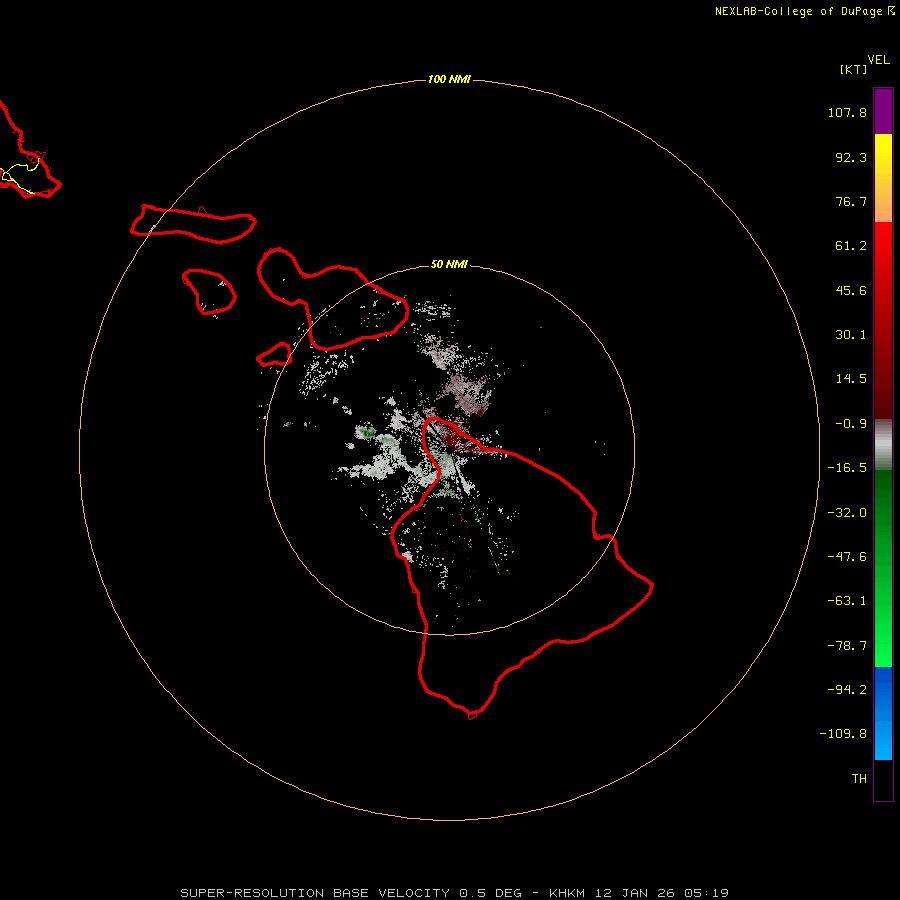The height and width of the screenshot is (900, 900).
Task: Click the Super-Resolution Base Velocity caption text
Action: [455, 893]
